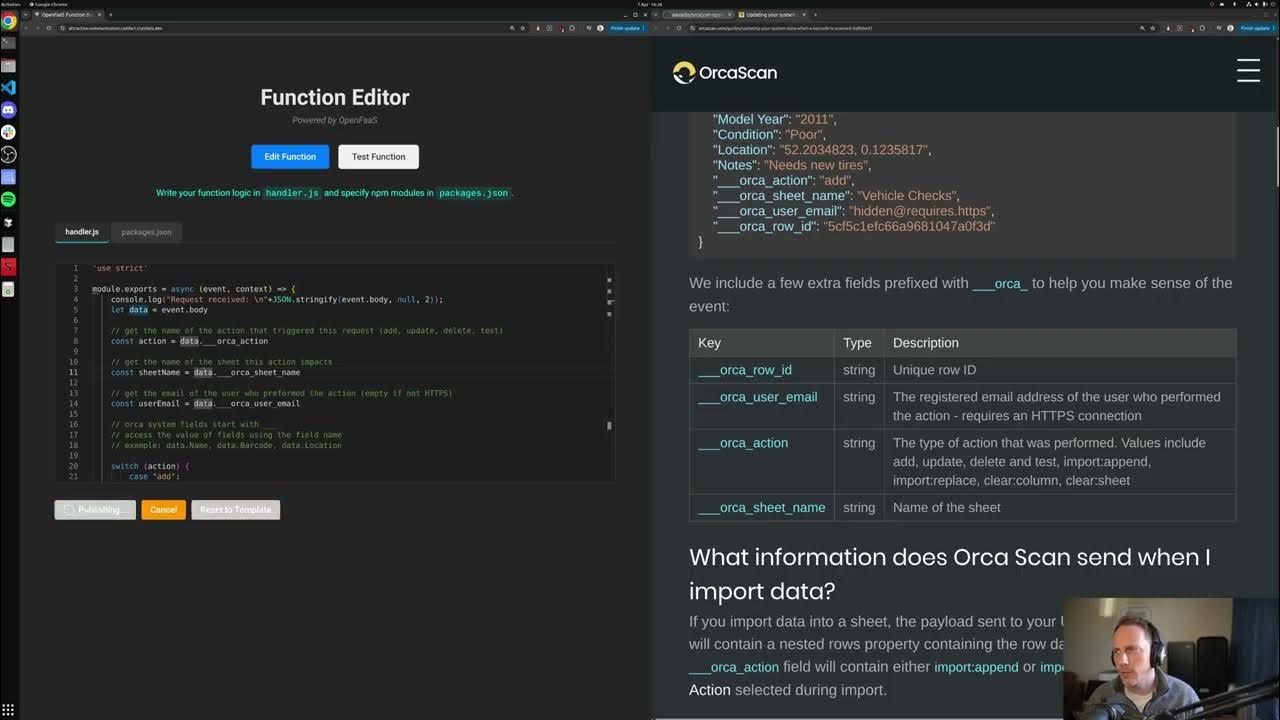Bookmark the OrcaScan page via star icon
Viewport: 1280px width, 720px height.
pos(1153,28)
